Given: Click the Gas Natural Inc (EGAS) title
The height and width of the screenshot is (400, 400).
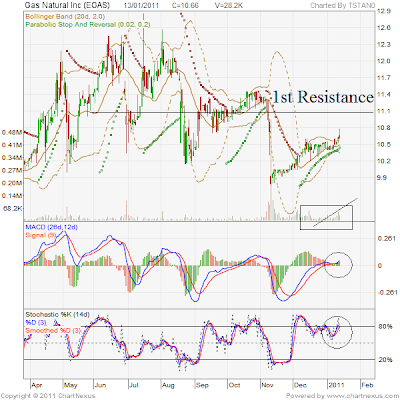Looking at the screenshot, I should click(x=67, y=5).
